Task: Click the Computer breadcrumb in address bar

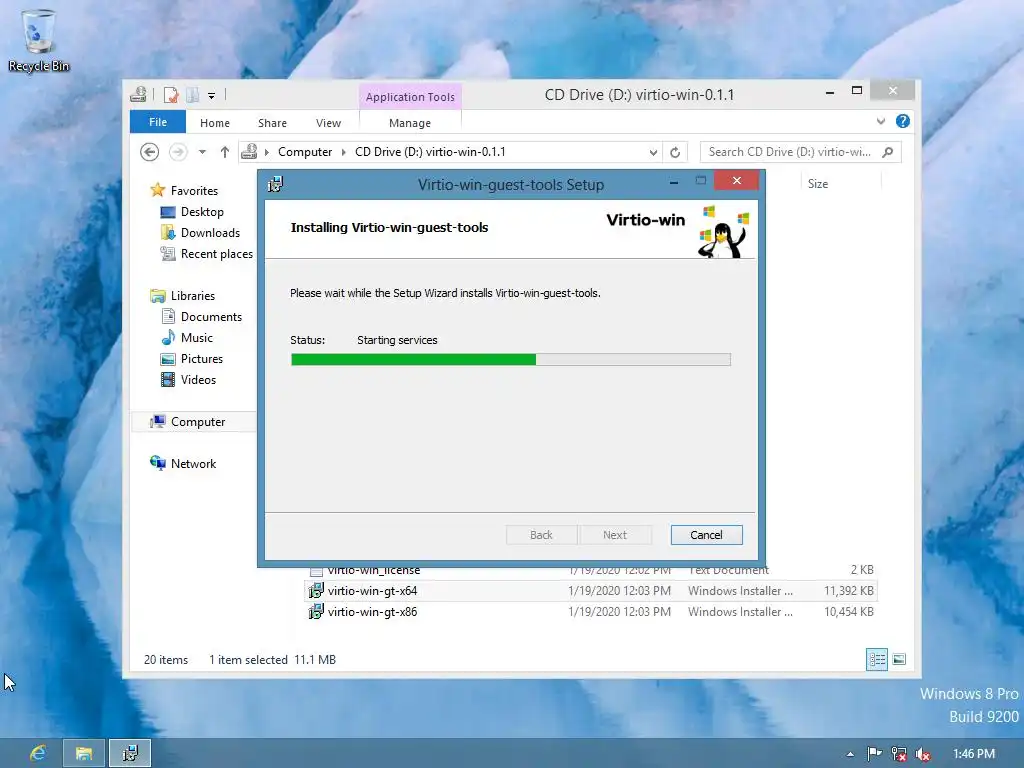Action: click(x=305, y=152)
